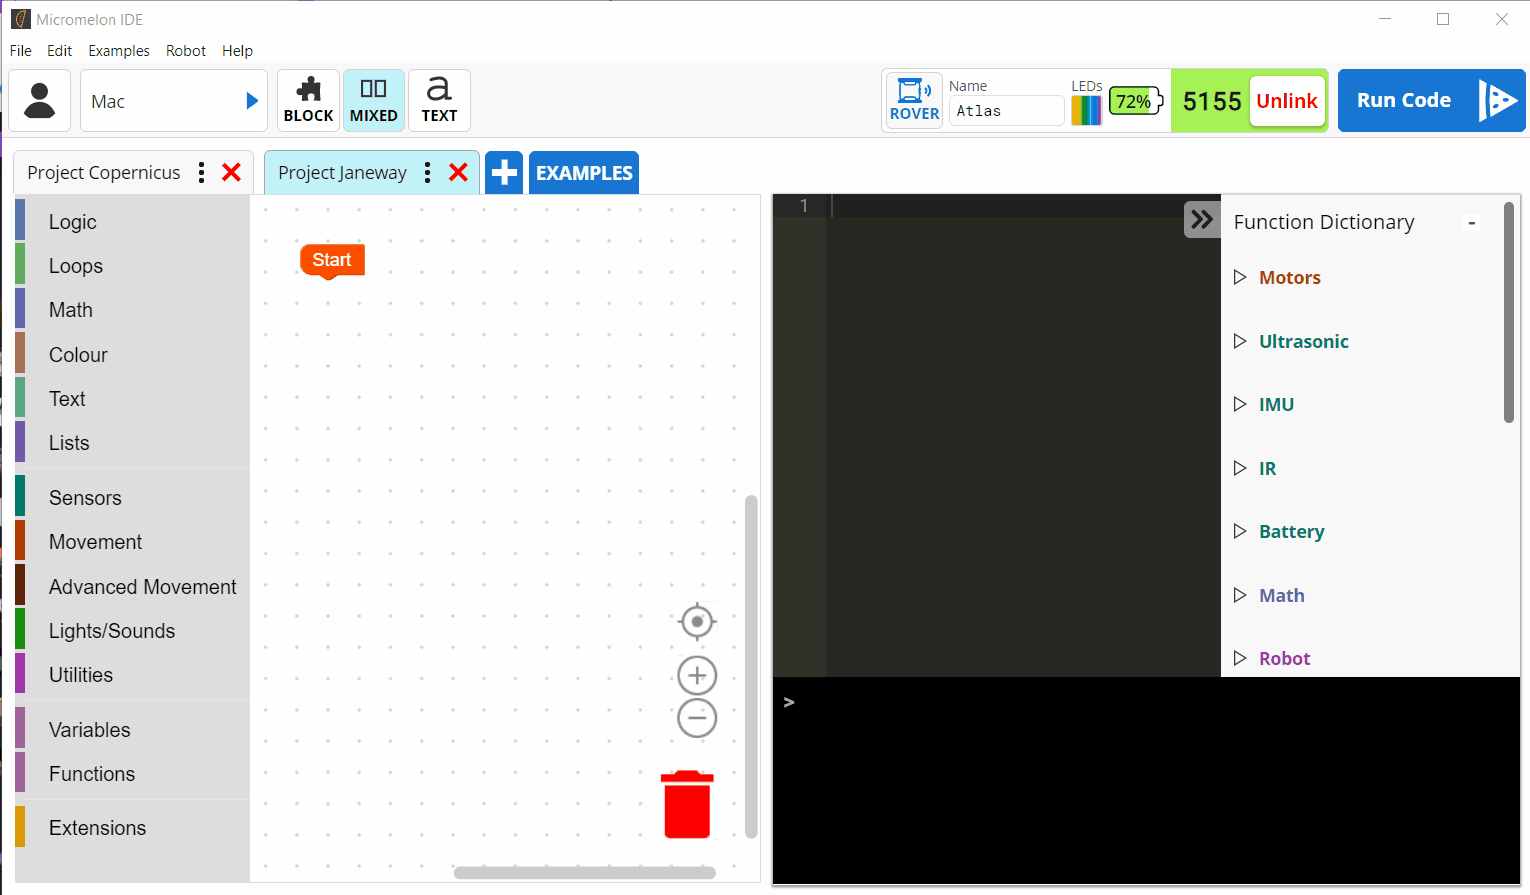Open the Mac dropdown arrow

click(x=252, y=101)
